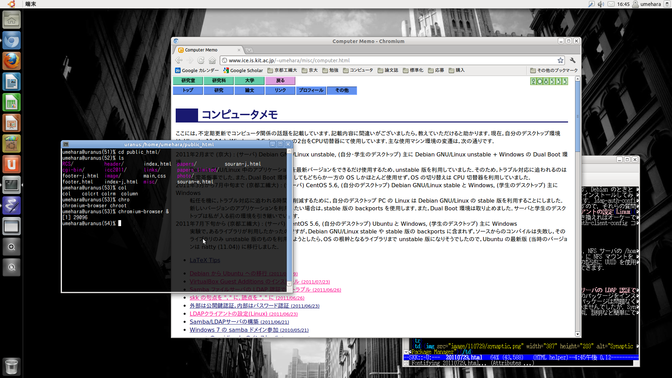Open Emacs from the dock
Screen dimensions: 672x378
12,205
